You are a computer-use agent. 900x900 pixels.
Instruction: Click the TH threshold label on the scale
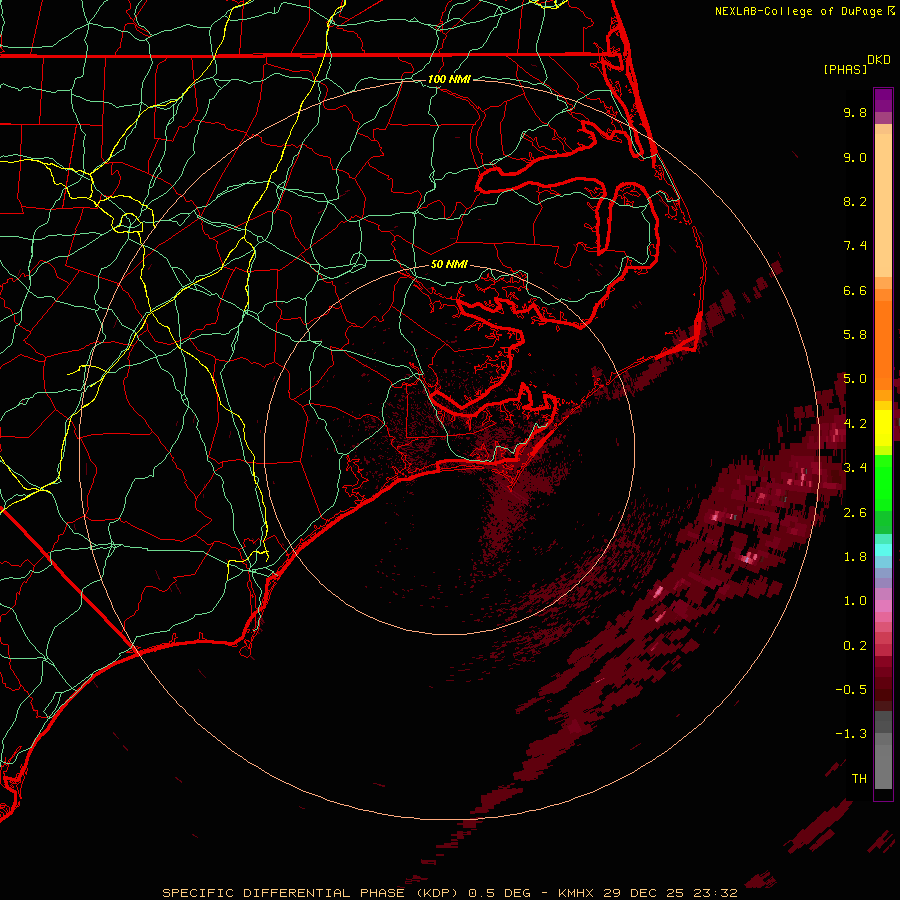coord(859,779)
